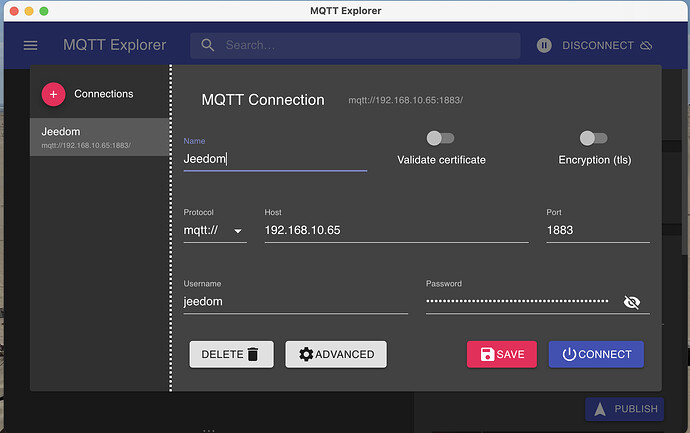Focus the Name field containing Jeedom
Image resolution: width=690 pixels, height=433 pixels.
[x=275, y=159]
